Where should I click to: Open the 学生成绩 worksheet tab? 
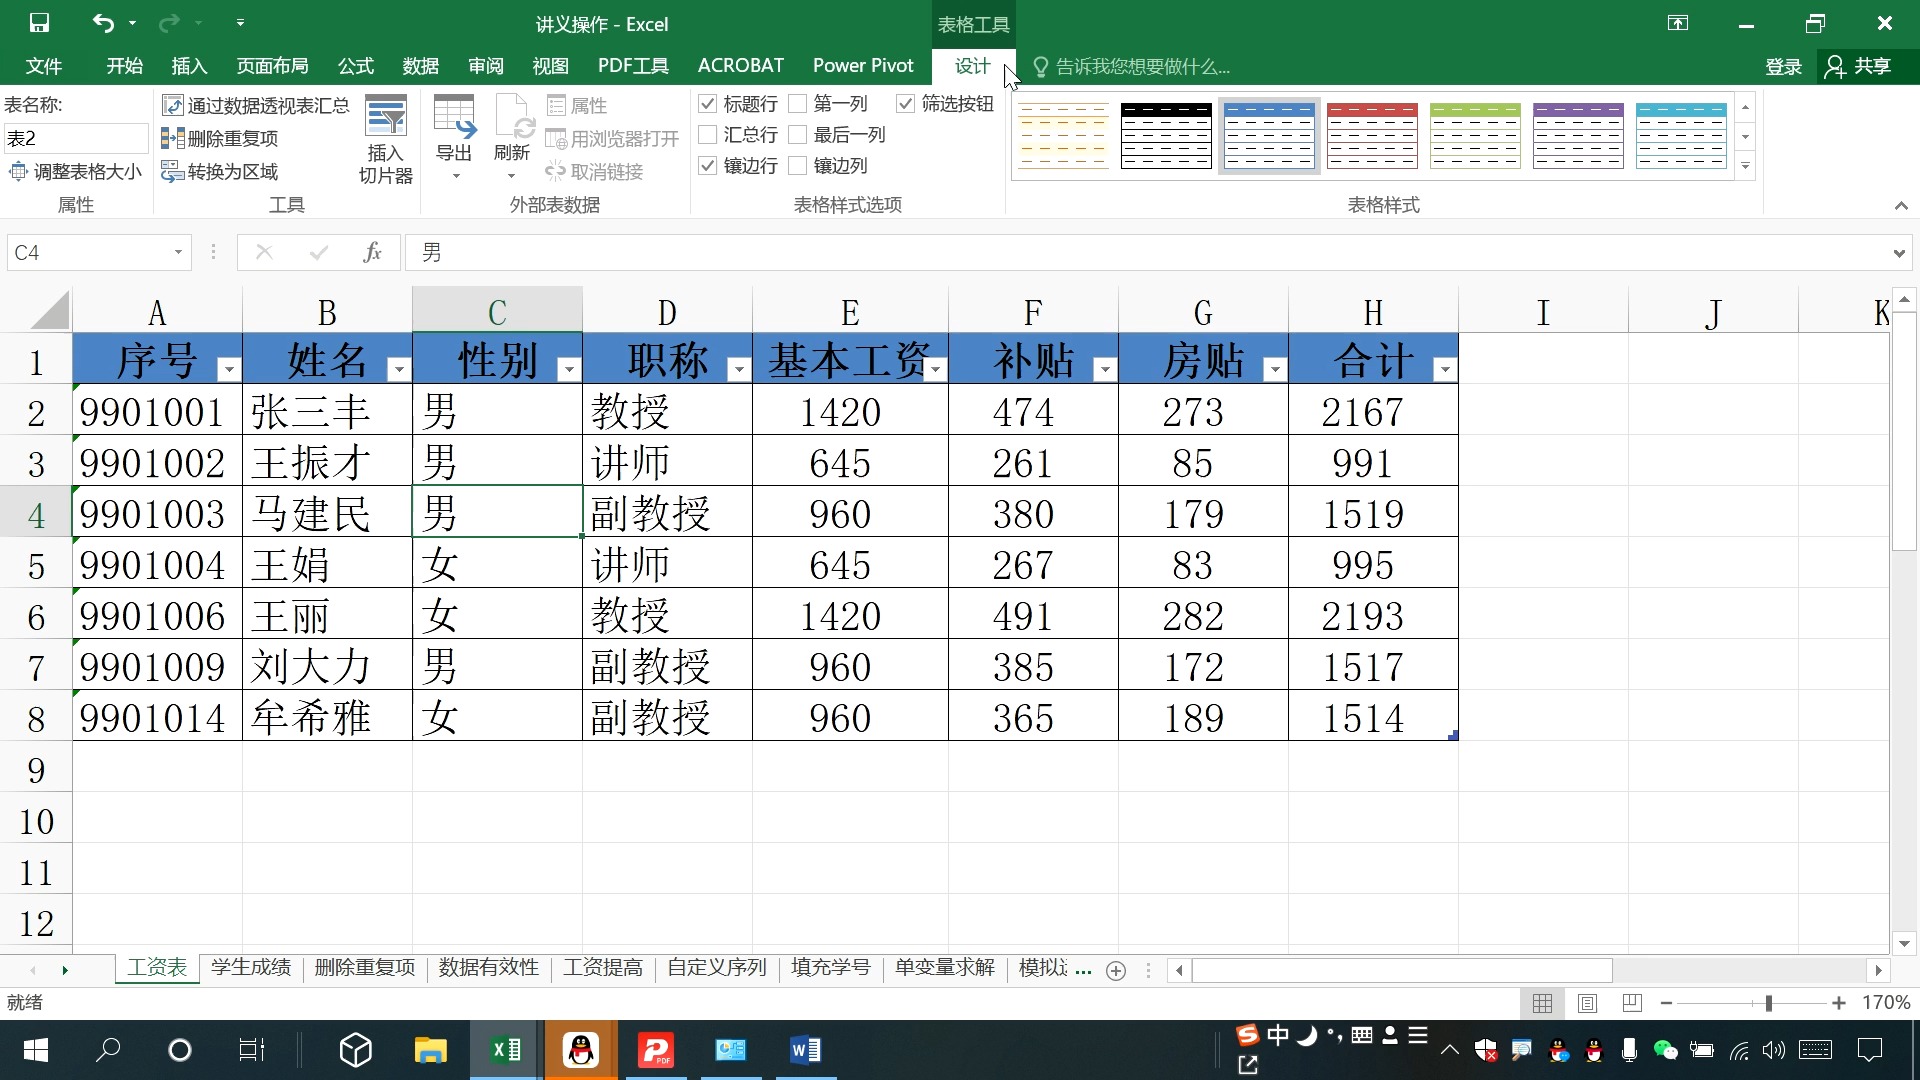(x=249, y=967)
